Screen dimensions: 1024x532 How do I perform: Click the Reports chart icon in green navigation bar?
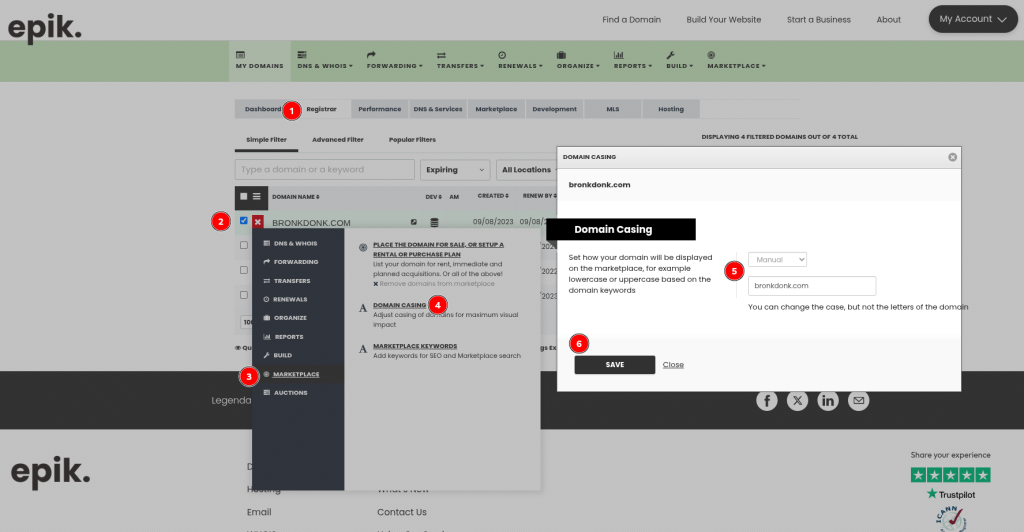point(618,55)
